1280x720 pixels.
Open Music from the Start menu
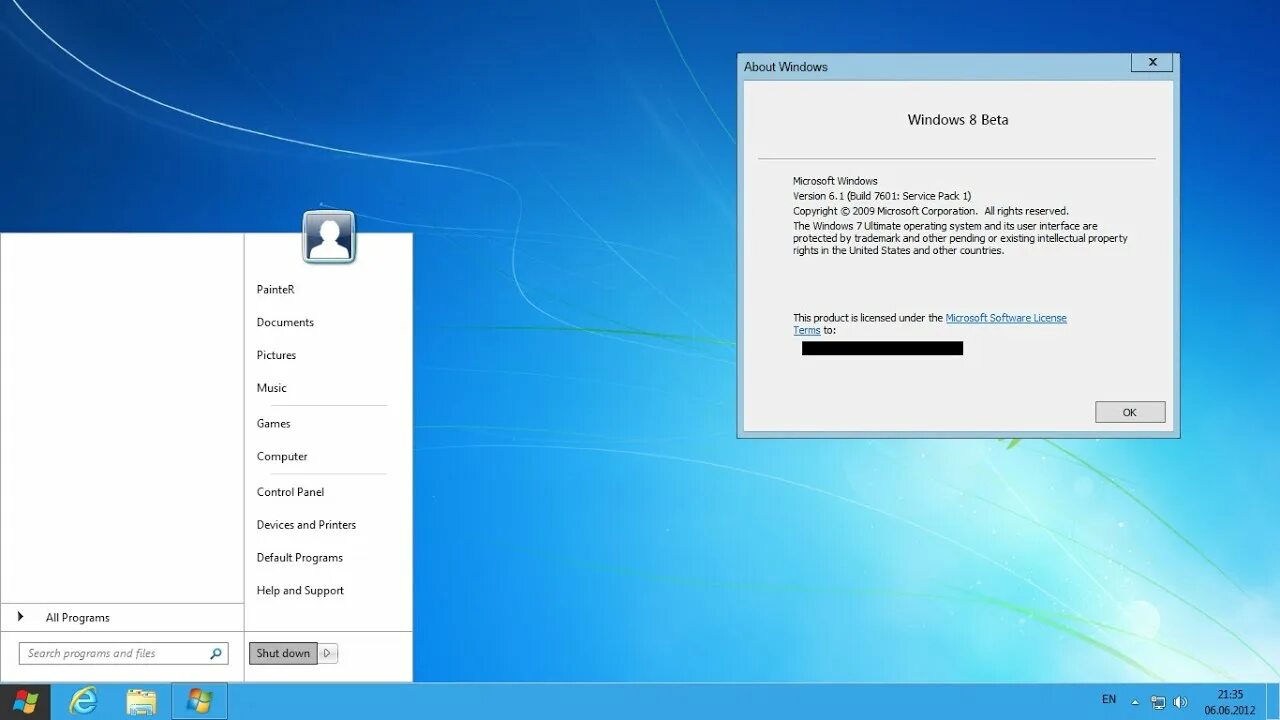pos(271,388)
